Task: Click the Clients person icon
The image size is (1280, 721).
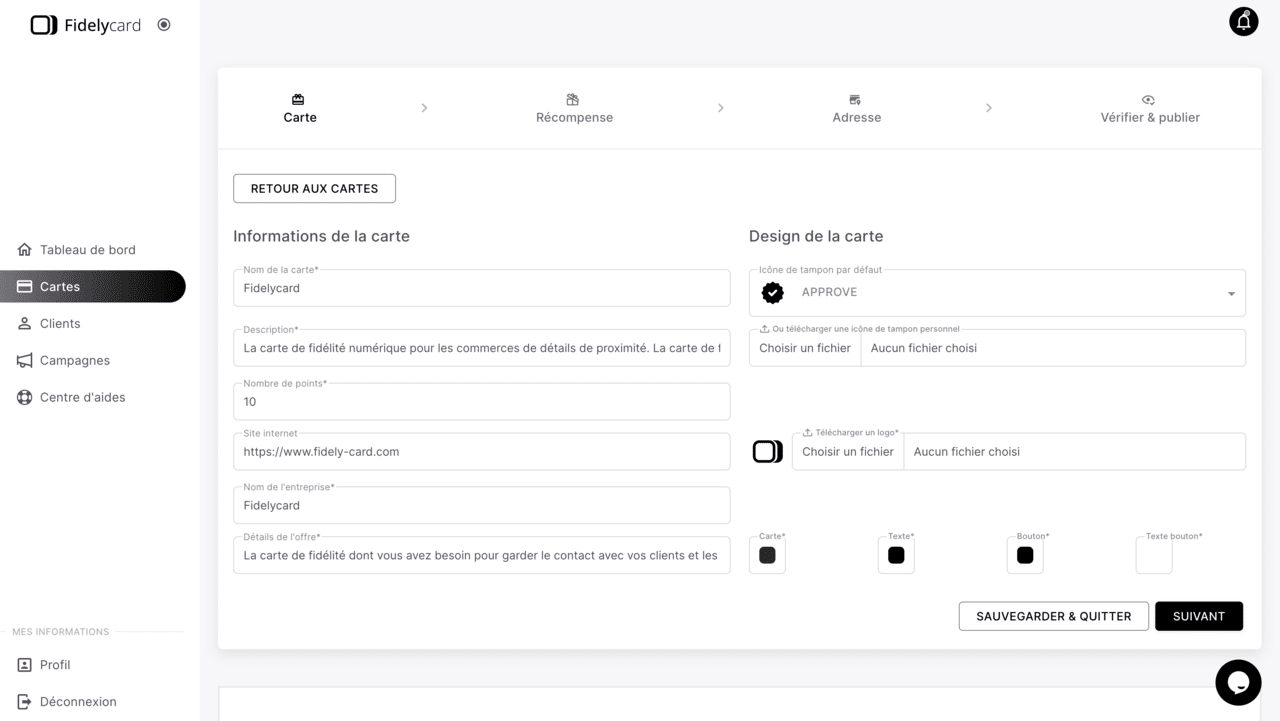Action: tap(25, 324)
